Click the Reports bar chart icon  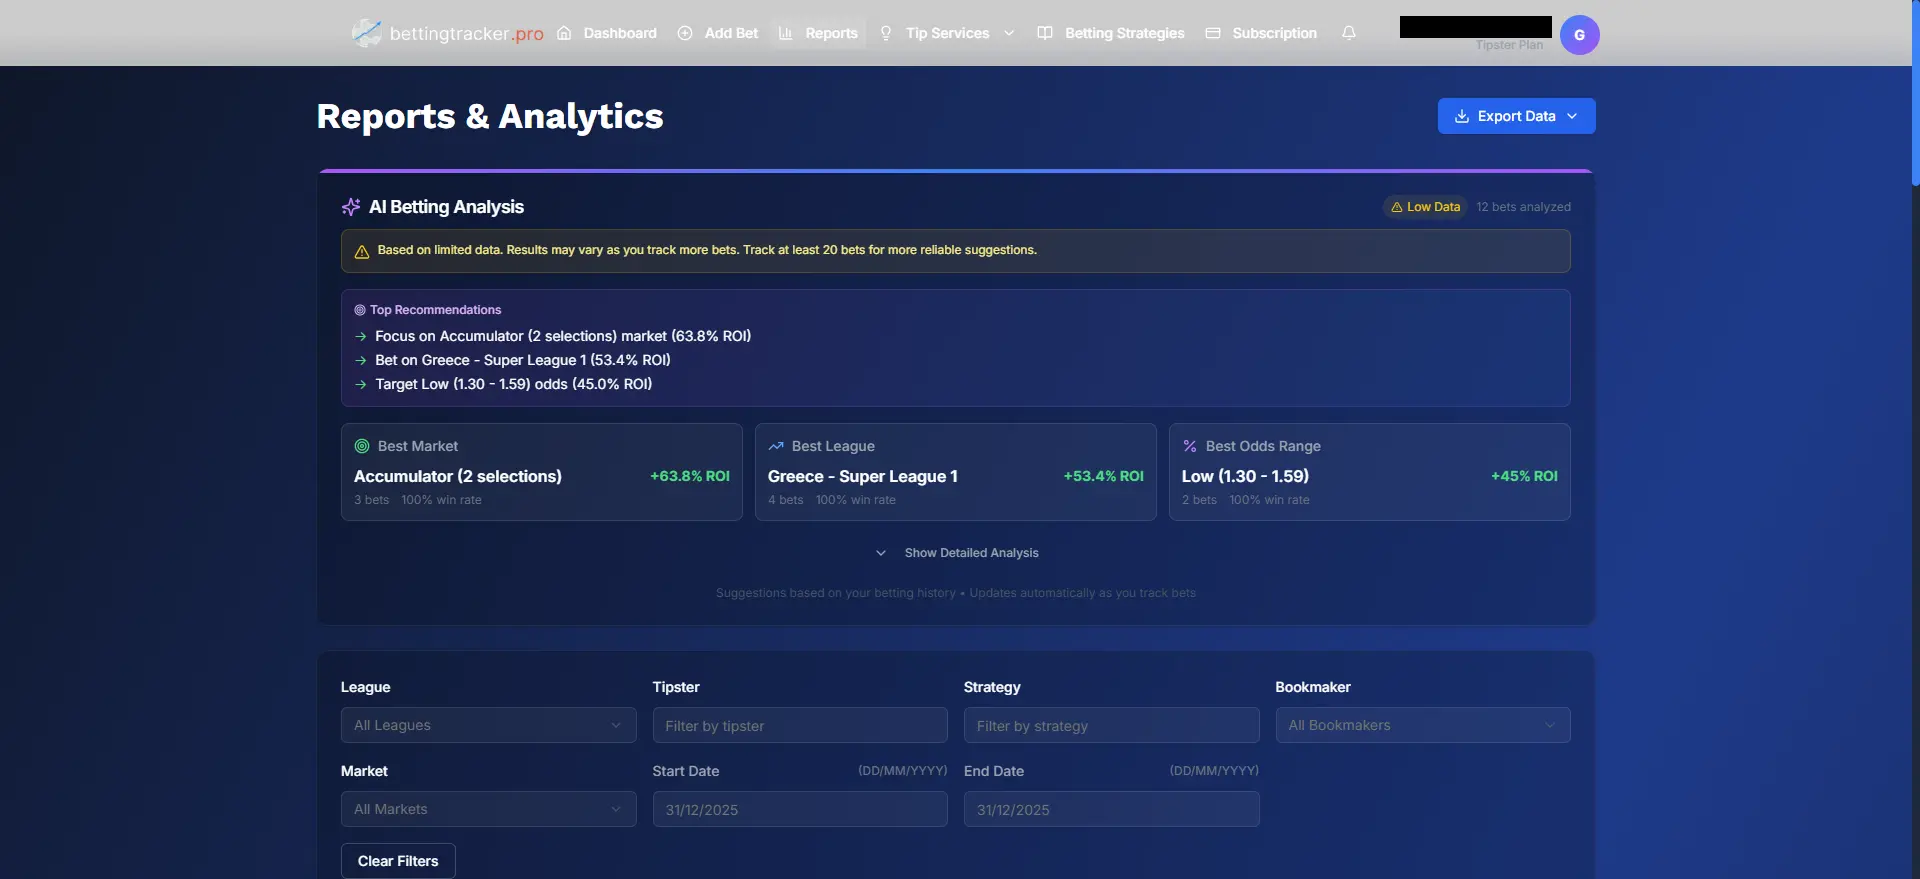pos(786,33)
